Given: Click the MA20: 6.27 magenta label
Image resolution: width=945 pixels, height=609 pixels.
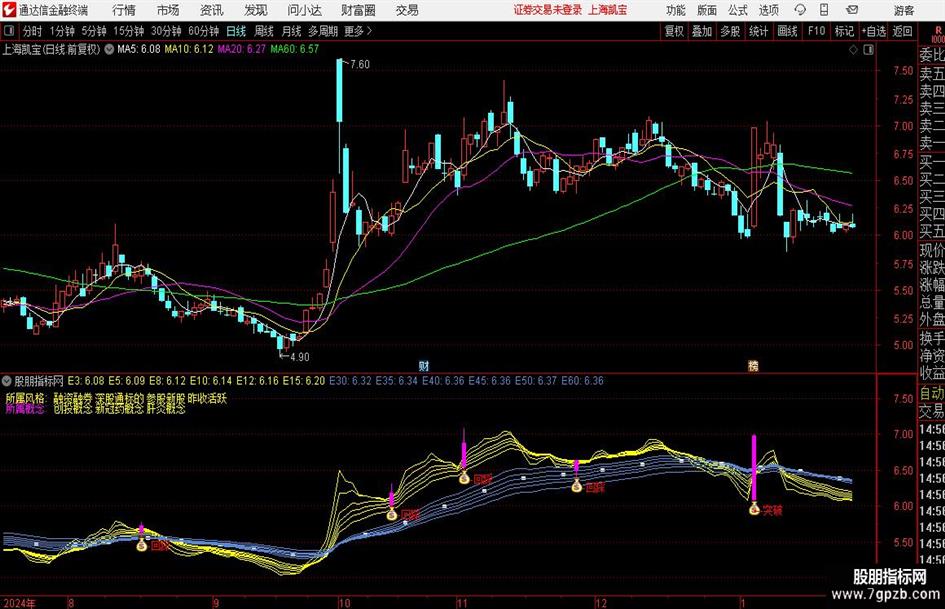Looking at the screenshot, I should click(x=242, y=49).
